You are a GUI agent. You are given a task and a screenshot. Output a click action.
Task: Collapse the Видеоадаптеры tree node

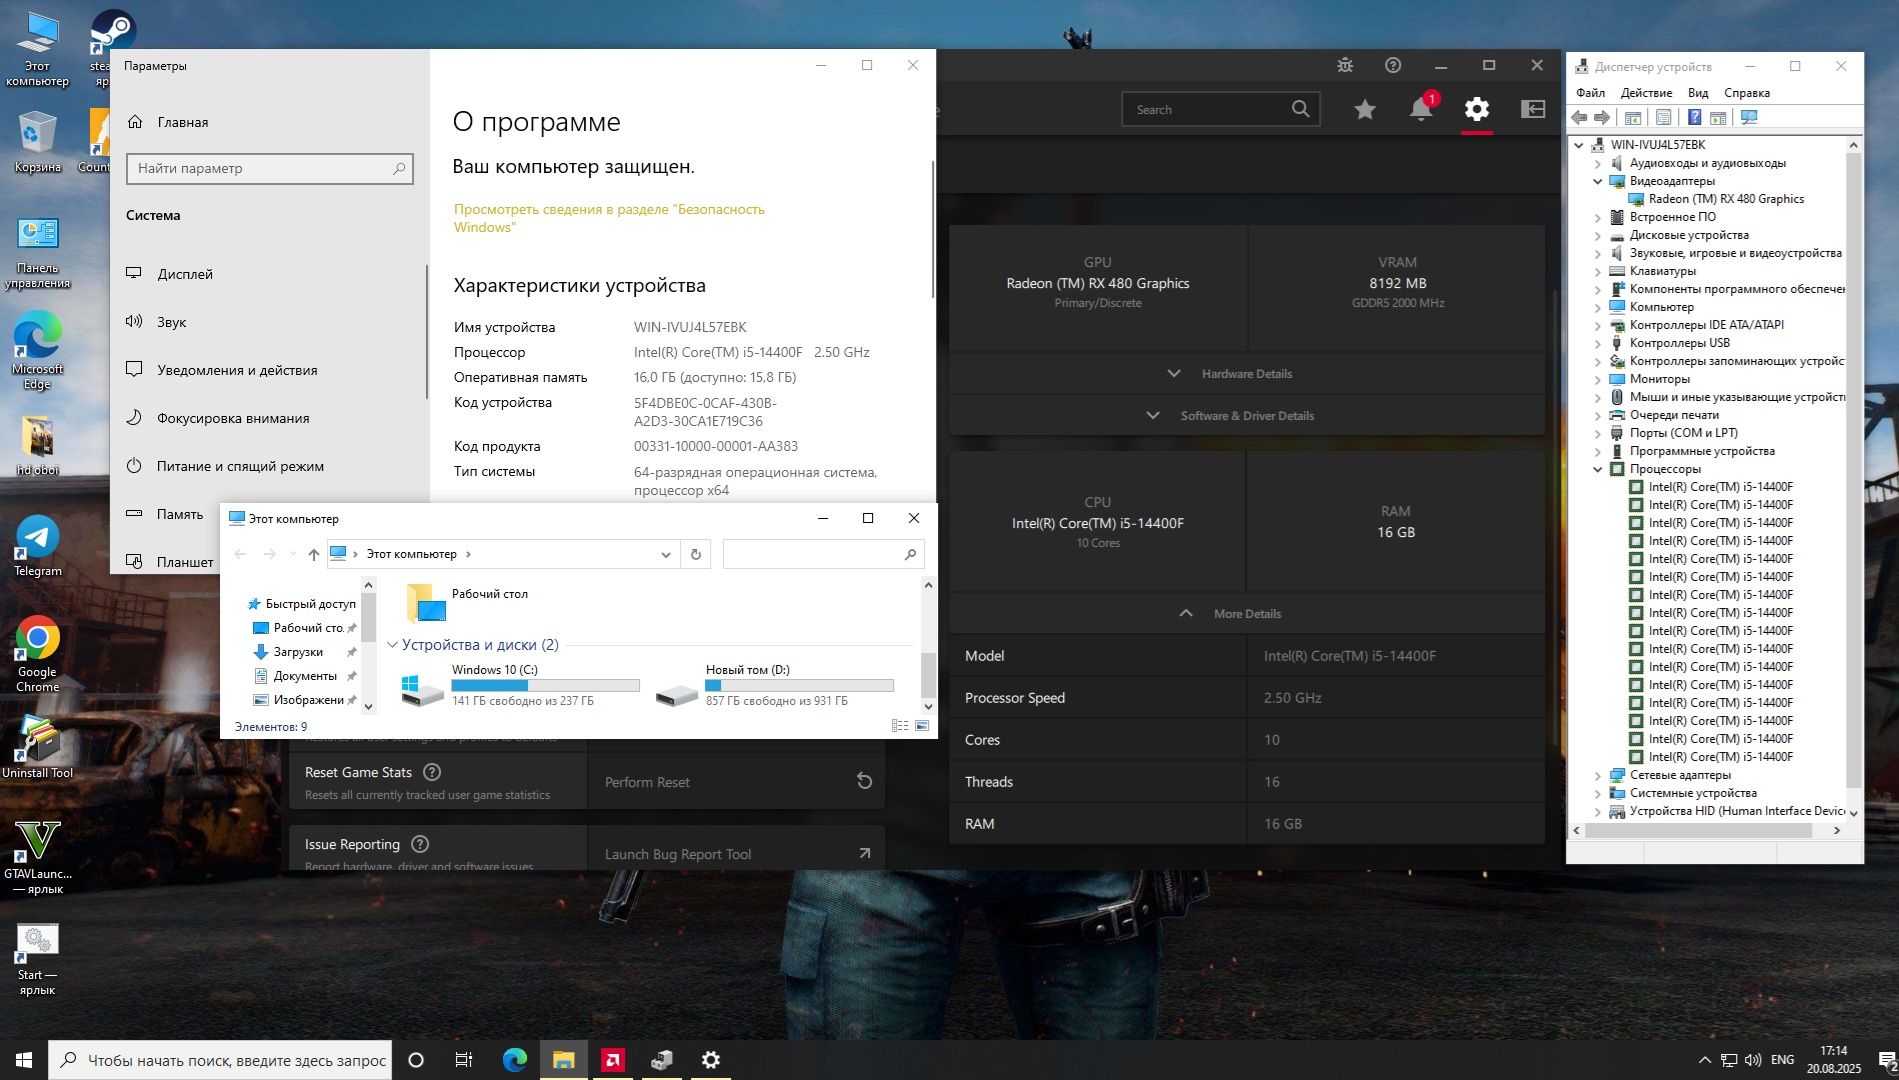(x=1598, y=181)
